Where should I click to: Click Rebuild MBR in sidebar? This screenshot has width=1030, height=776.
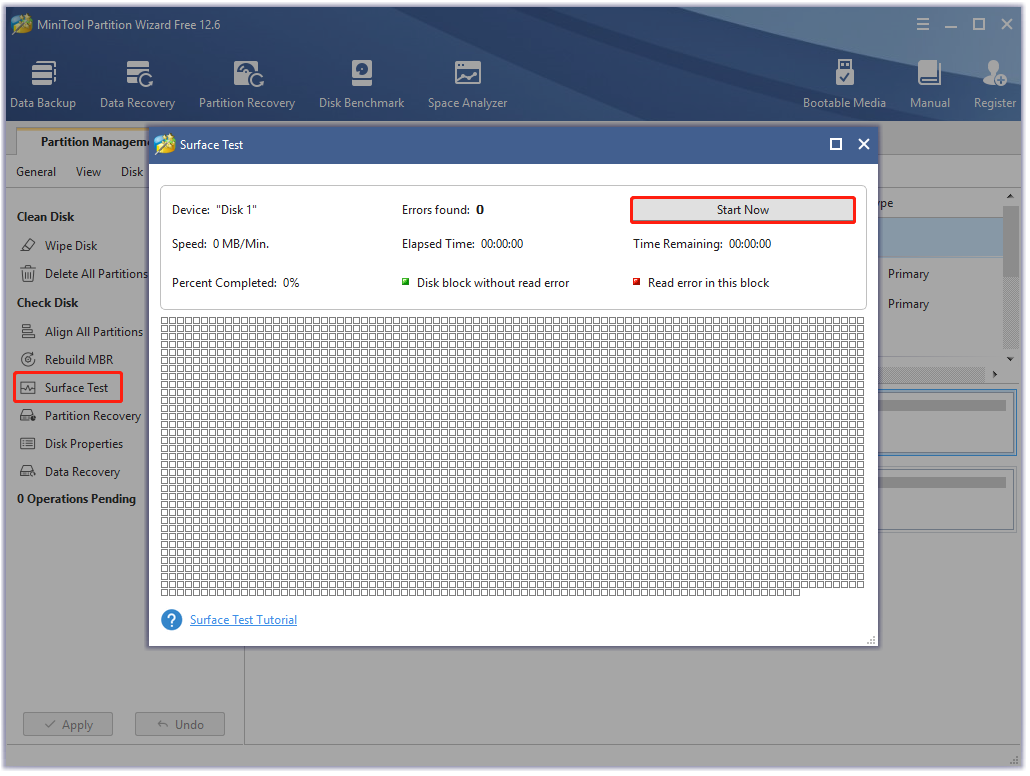tap(66, 360)
